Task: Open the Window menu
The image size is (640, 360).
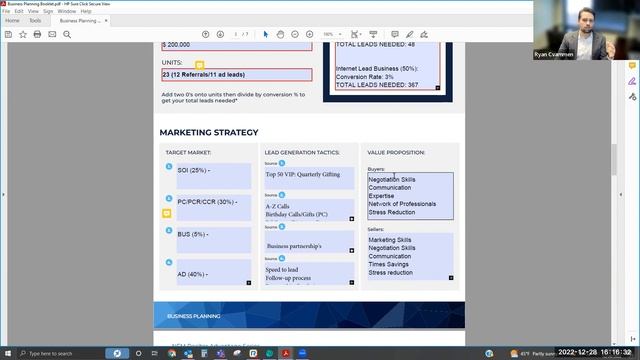Action: (67, 11)
